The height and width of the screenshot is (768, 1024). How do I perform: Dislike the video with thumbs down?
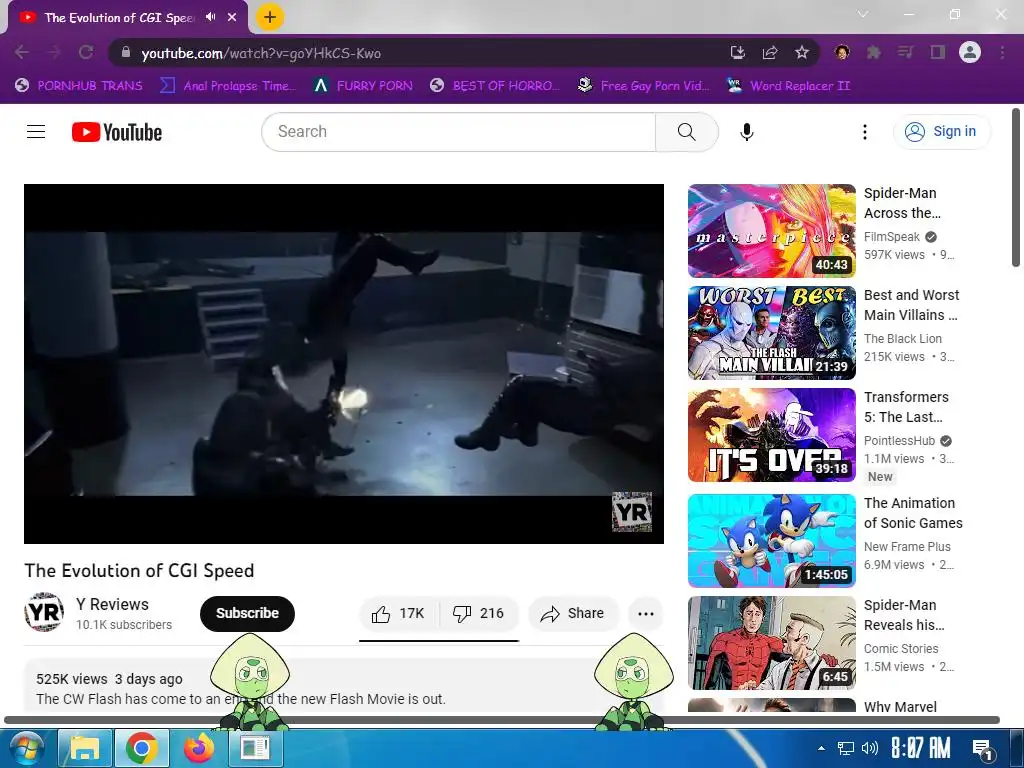[x=479, y=613]
